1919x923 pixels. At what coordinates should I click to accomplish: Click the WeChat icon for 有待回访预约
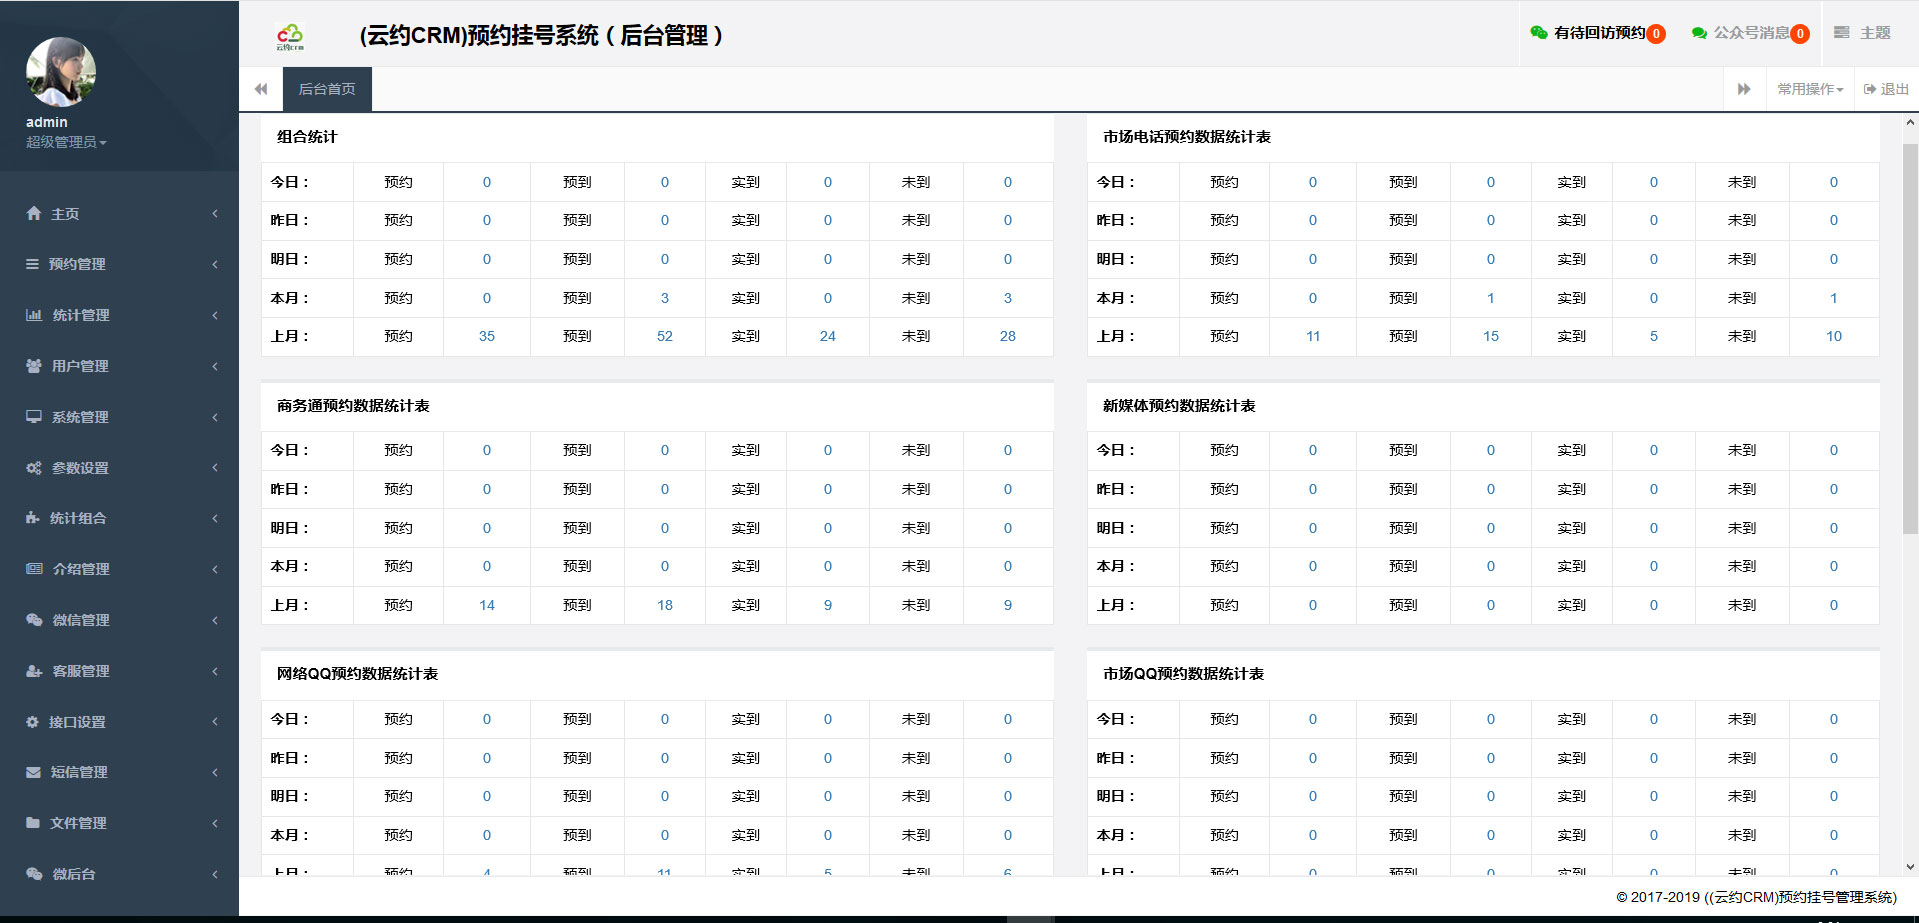point(1539,33)
